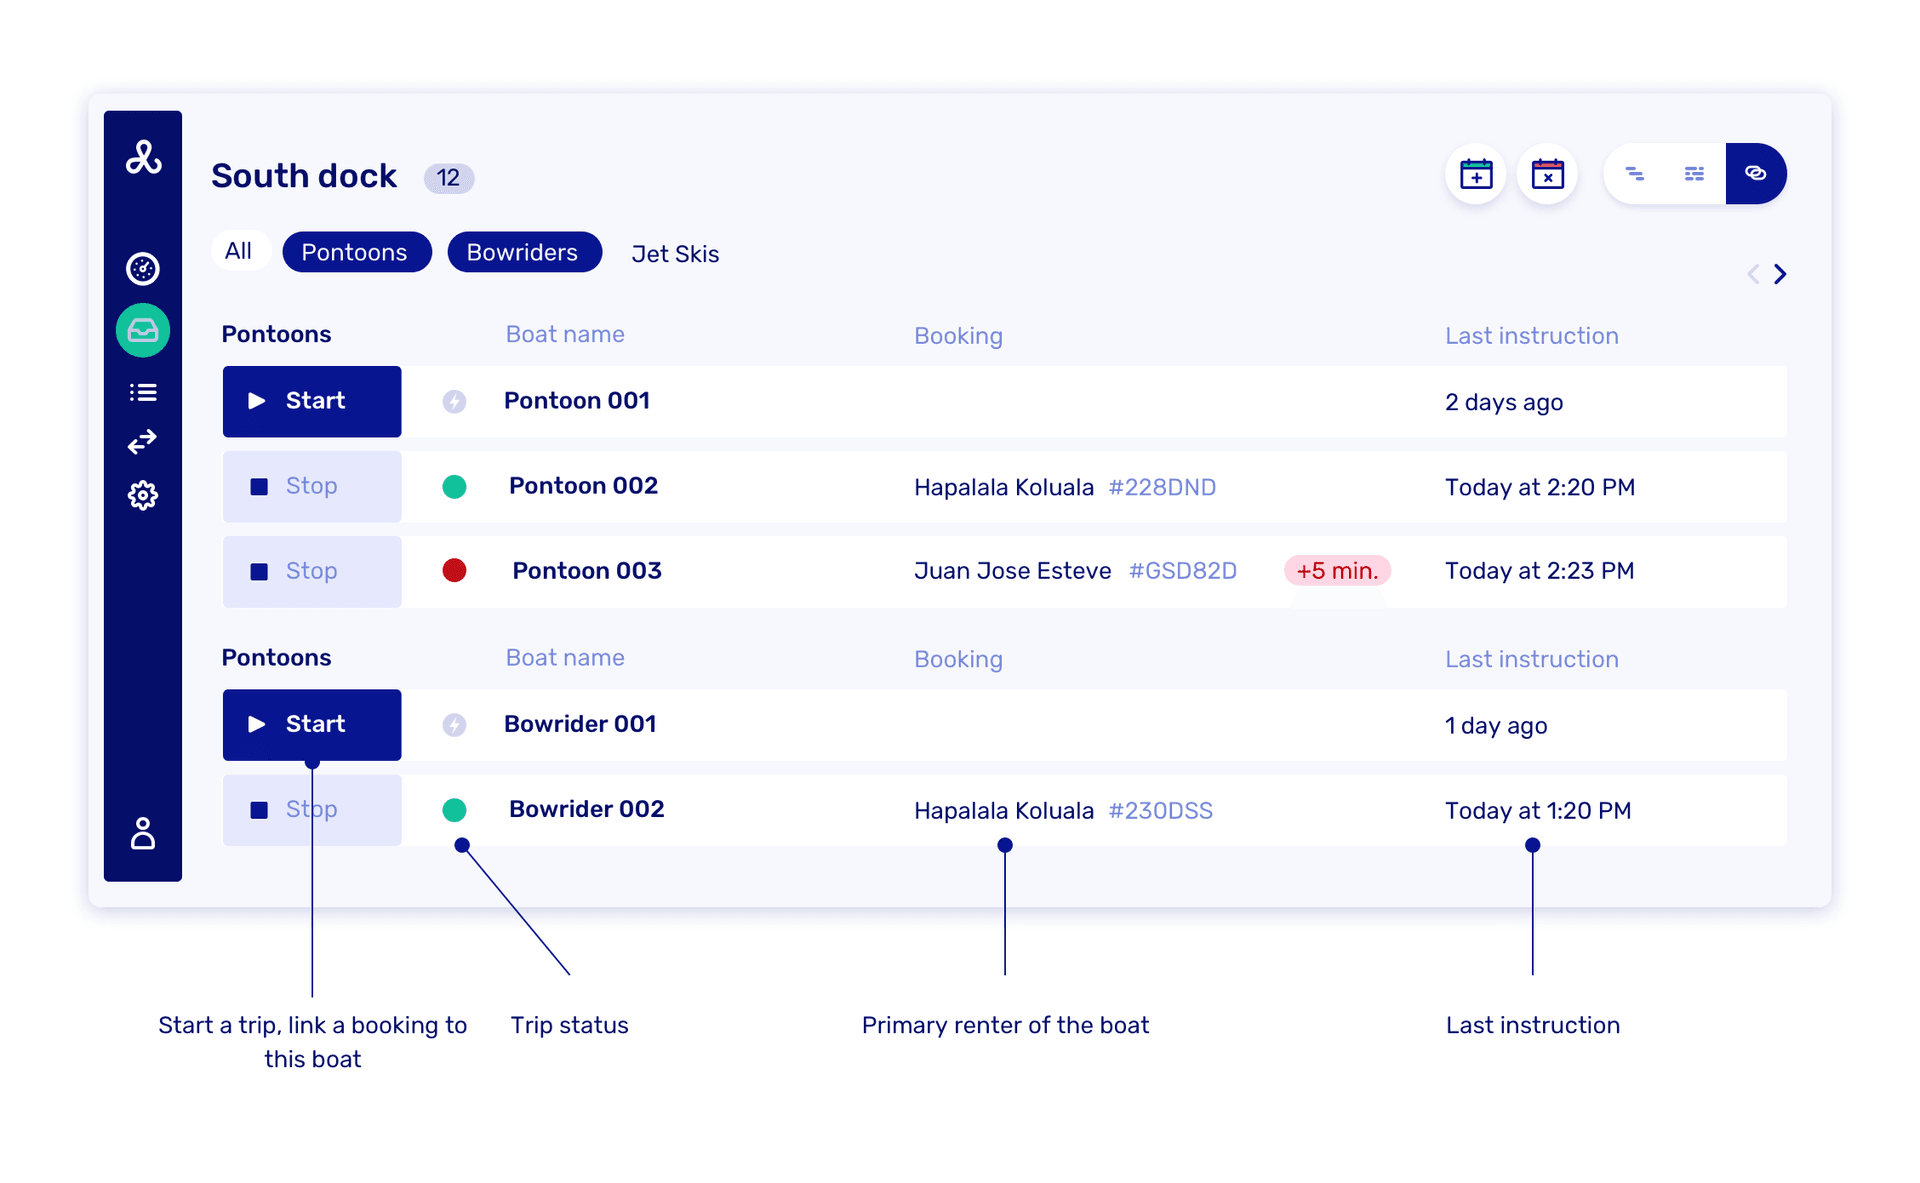The image size is (1920, 1183).
Task: Select the All filter tab
Action: pyautogui.click(x=240, y=251)
